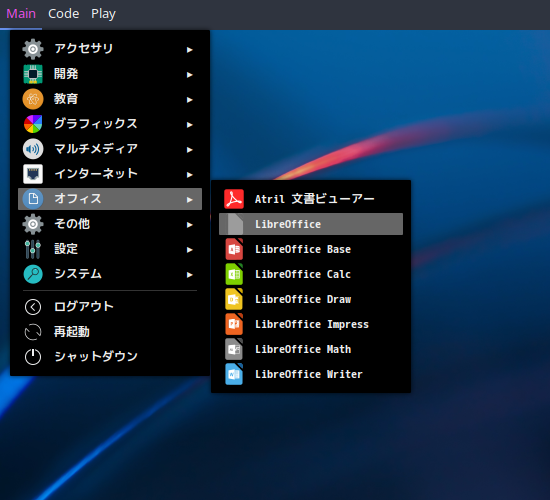Open the 教育 menu category
This screenshot has width=550, height=500.
click(x=110, y=99)
